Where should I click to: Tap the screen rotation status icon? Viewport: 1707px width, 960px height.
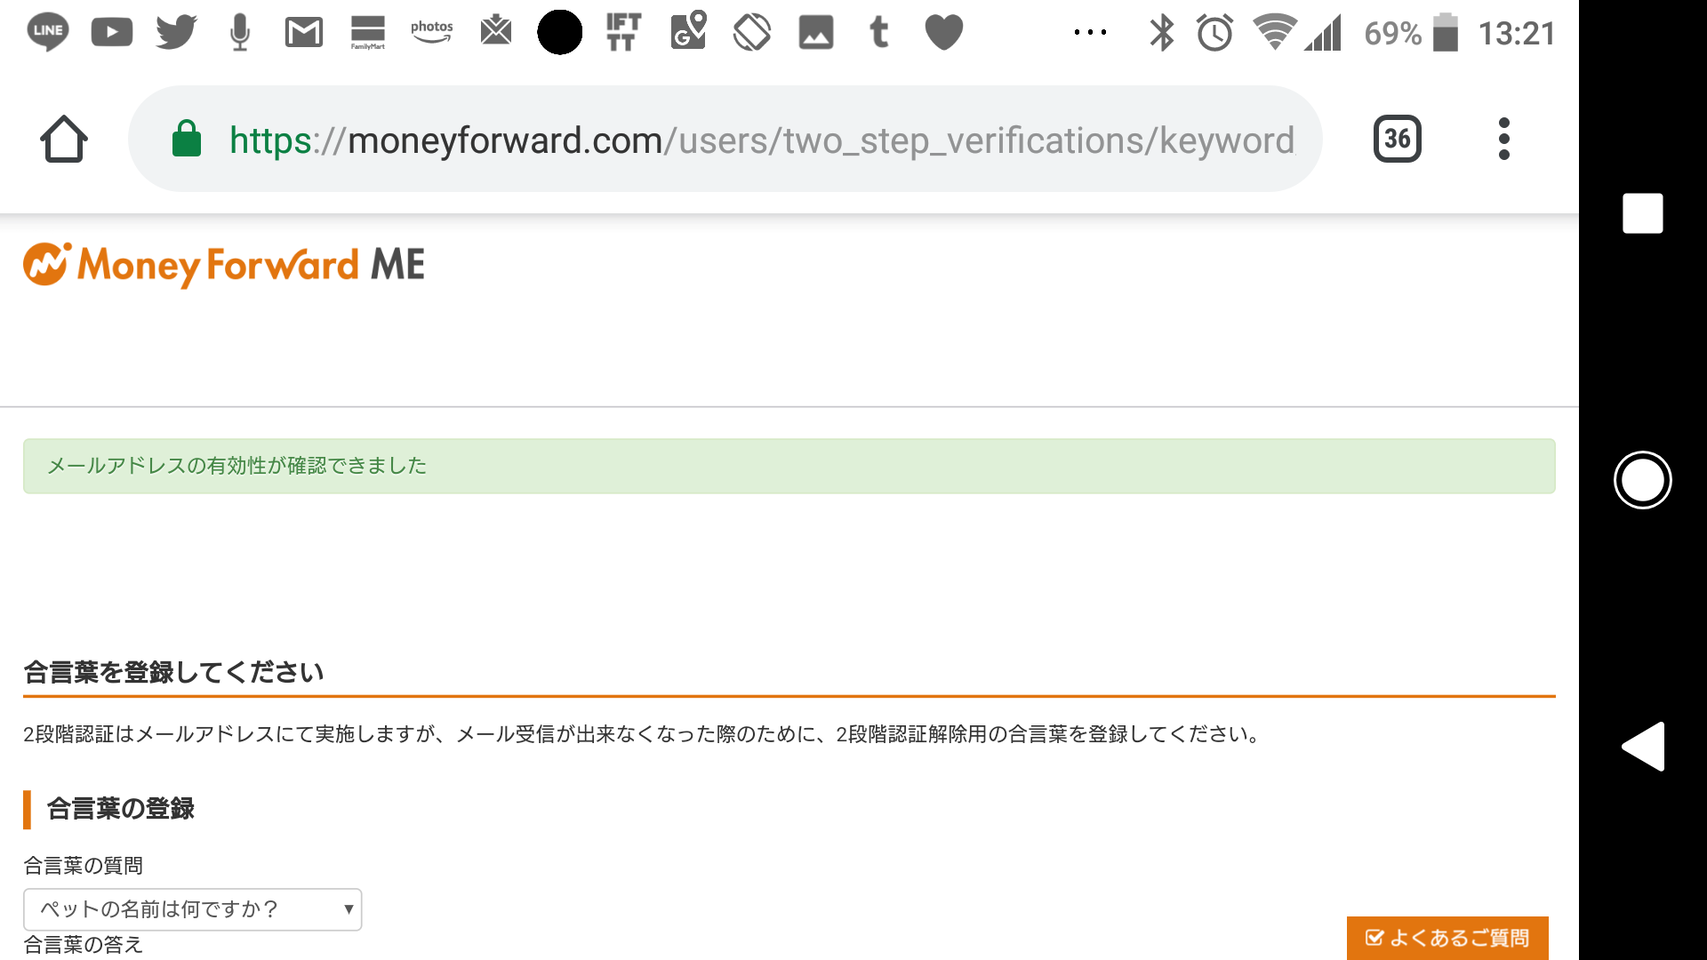click(x=752, y=32)
